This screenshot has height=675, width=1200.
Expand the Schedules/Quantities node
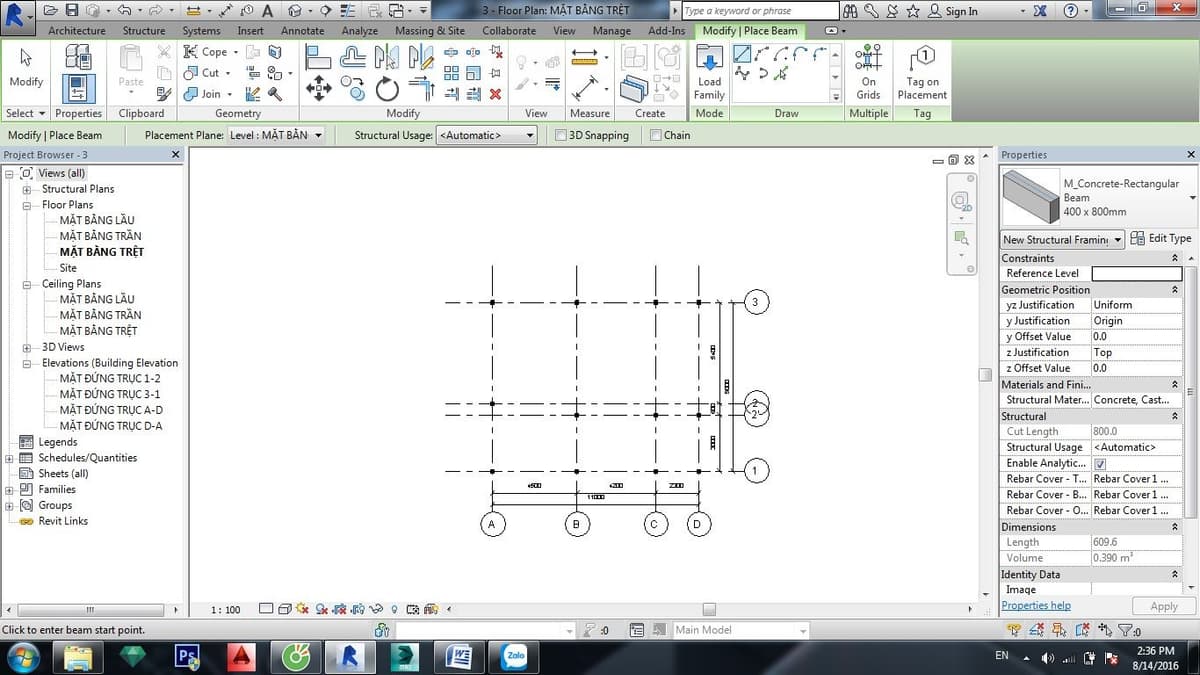tap(10, 458)
